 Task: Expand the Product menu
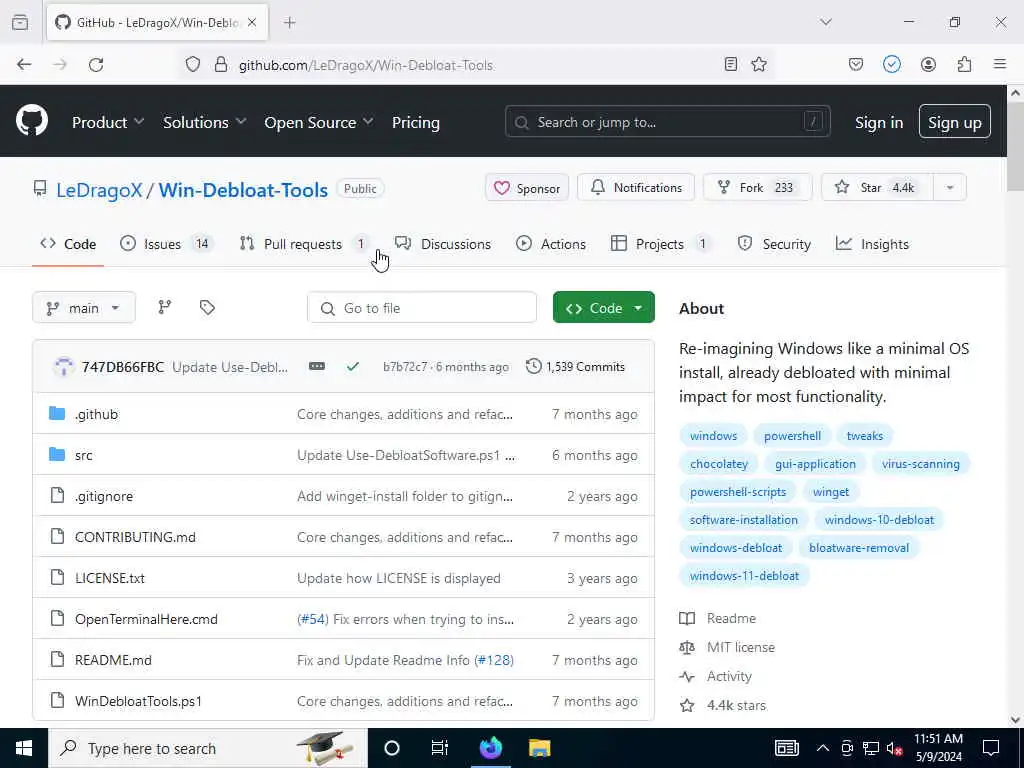108,122
